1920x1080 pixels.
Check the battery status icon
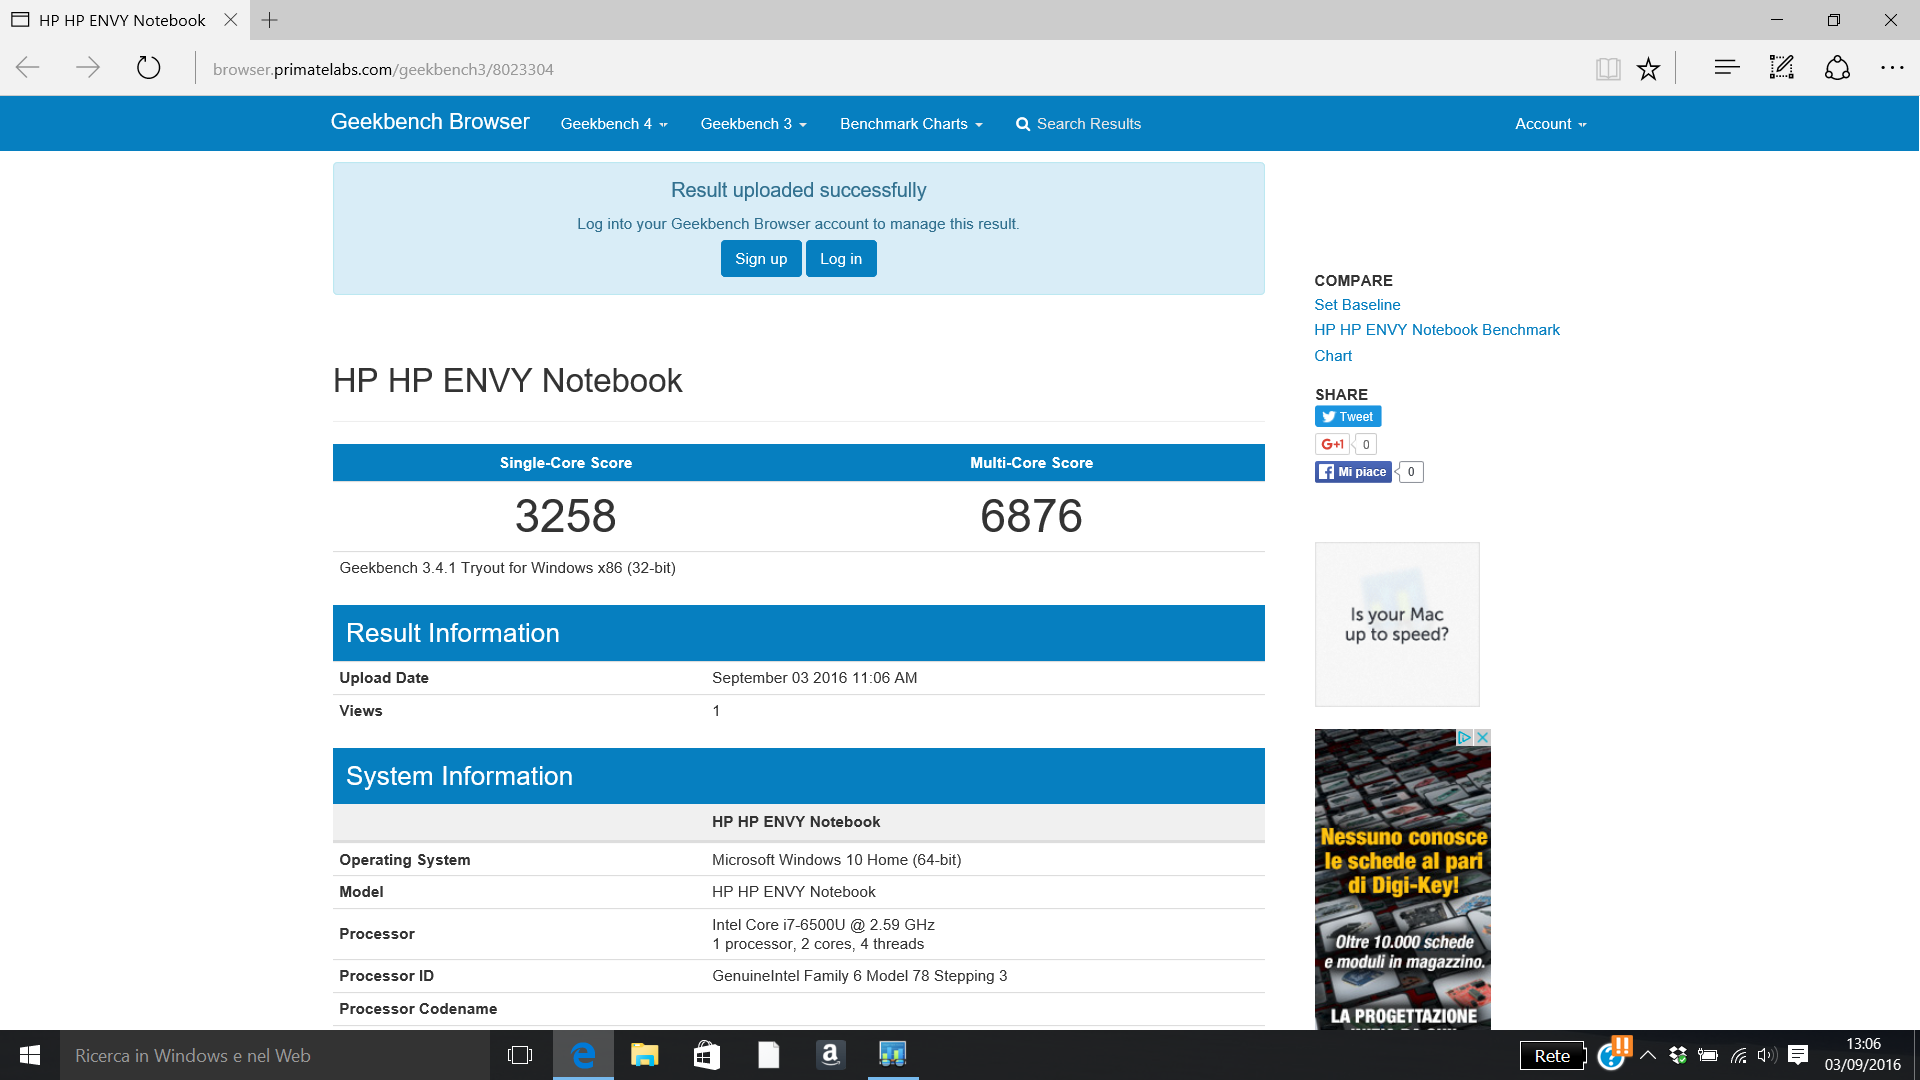[1708, 1055]
